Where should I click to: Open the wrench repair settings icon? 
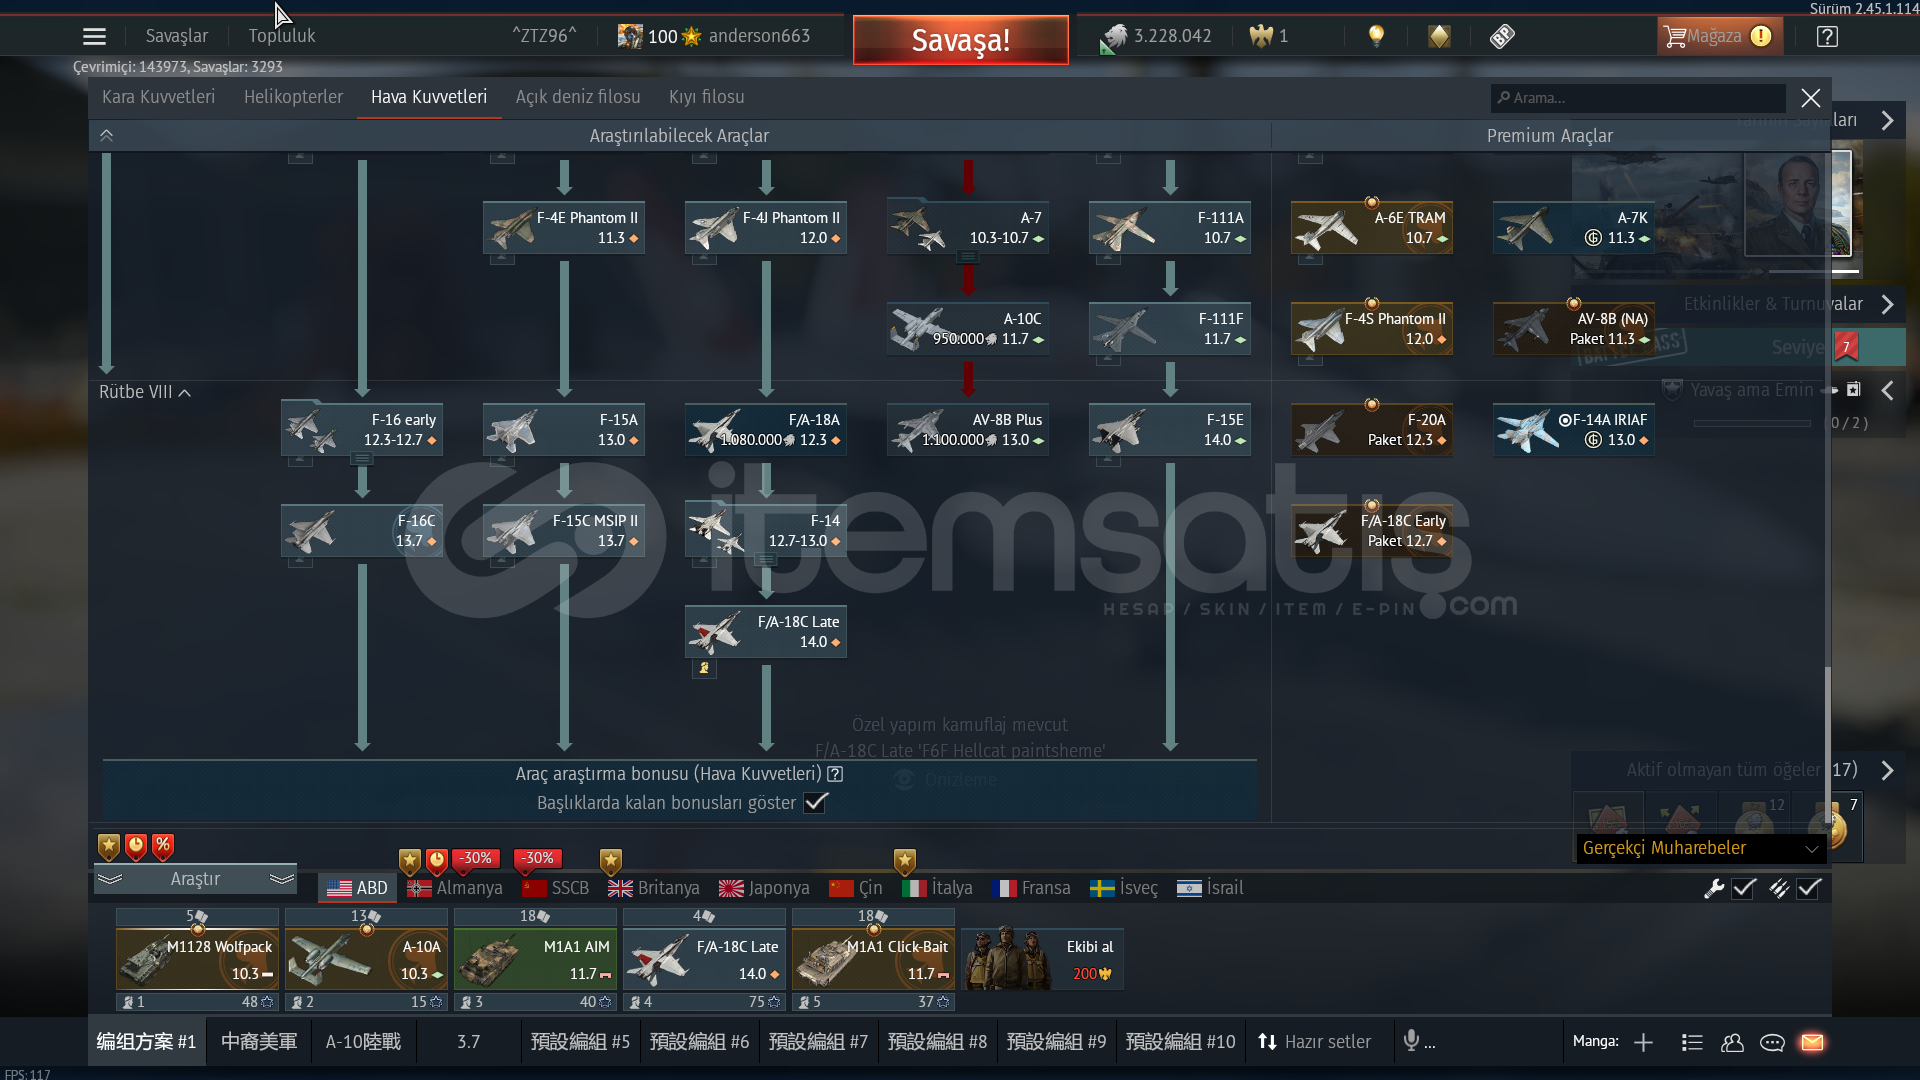click(x=1714, y=888)
